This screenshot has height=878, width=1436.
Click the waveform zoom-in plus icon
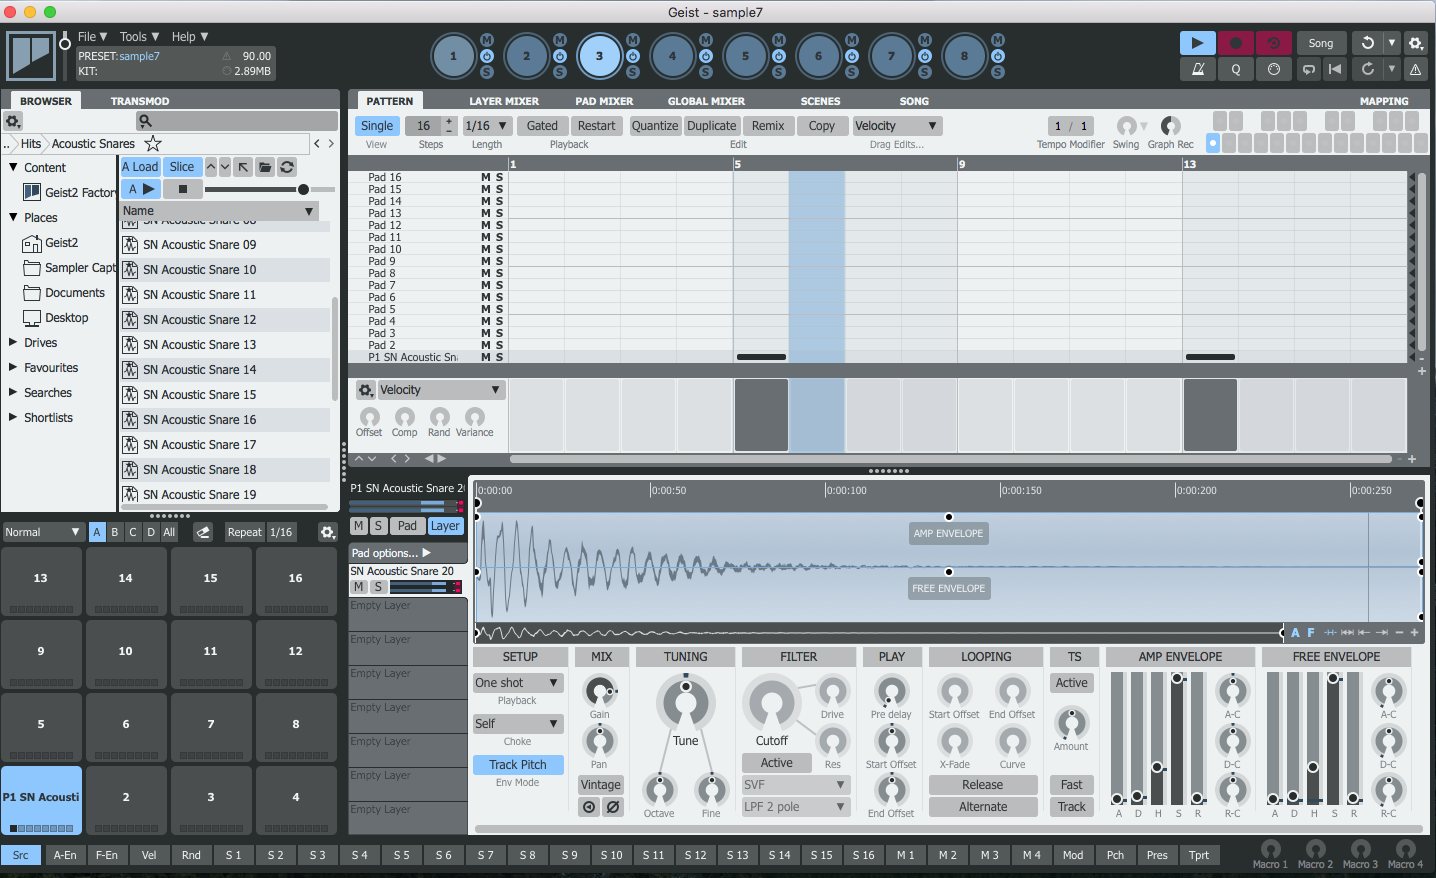tap(1414, 632)
